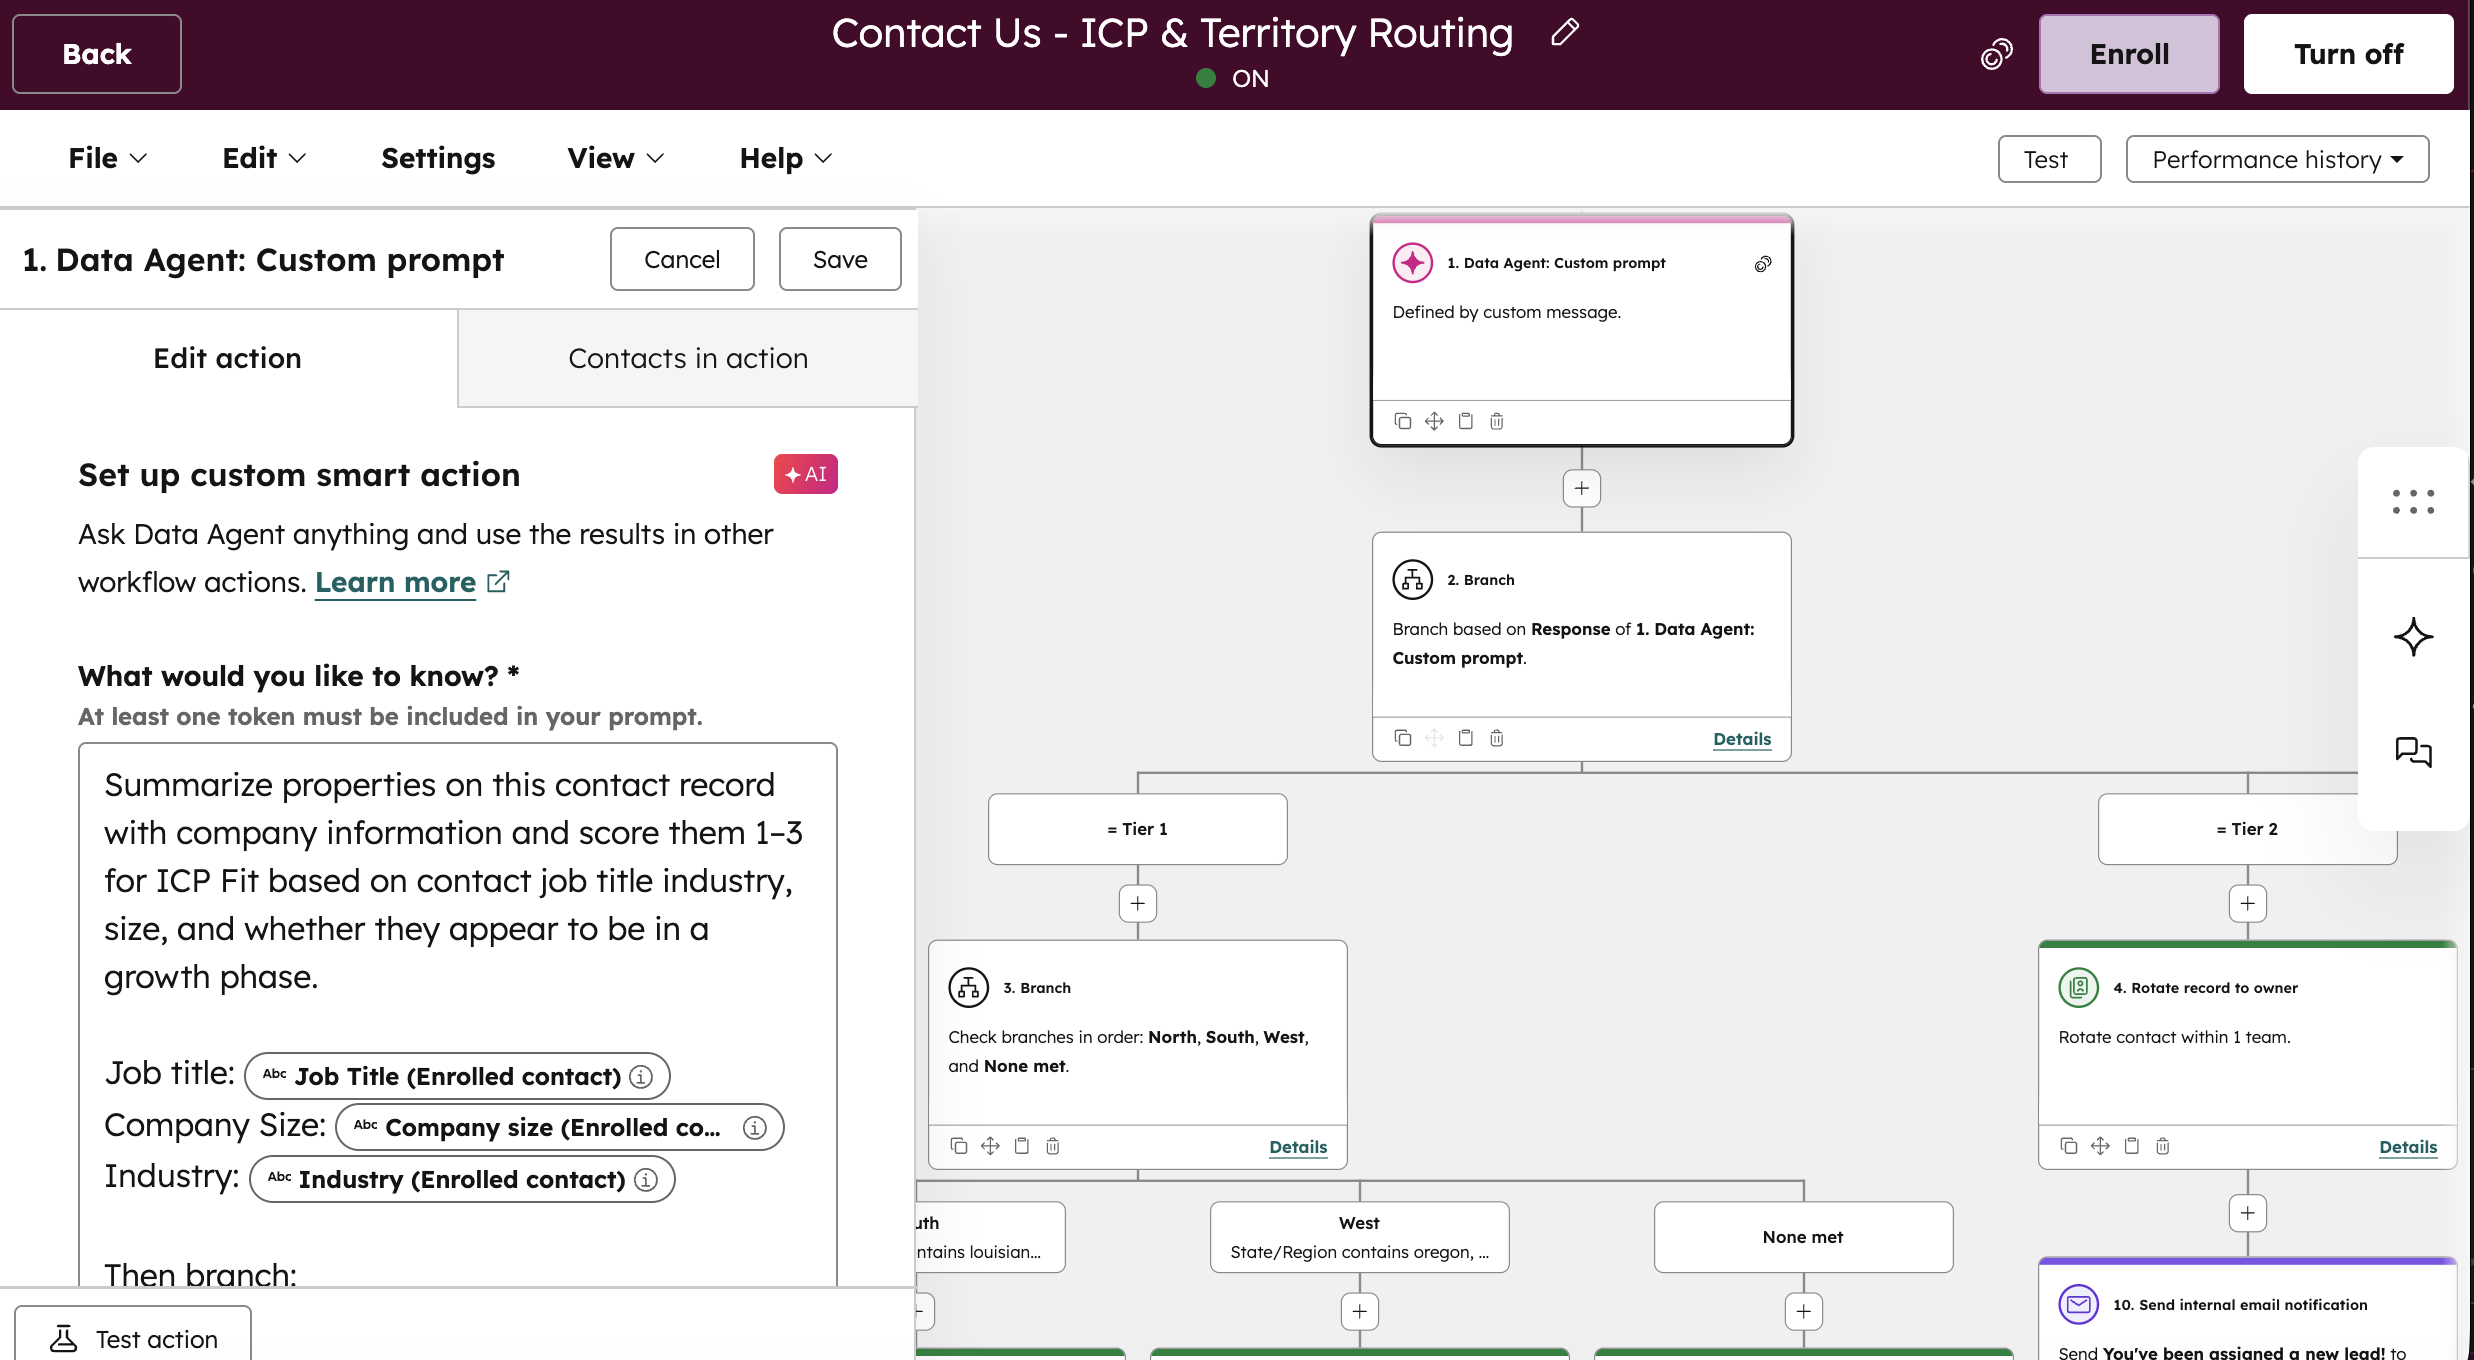
Task: Open the comments icon in right sidebar
Action: coord(2414,753)
